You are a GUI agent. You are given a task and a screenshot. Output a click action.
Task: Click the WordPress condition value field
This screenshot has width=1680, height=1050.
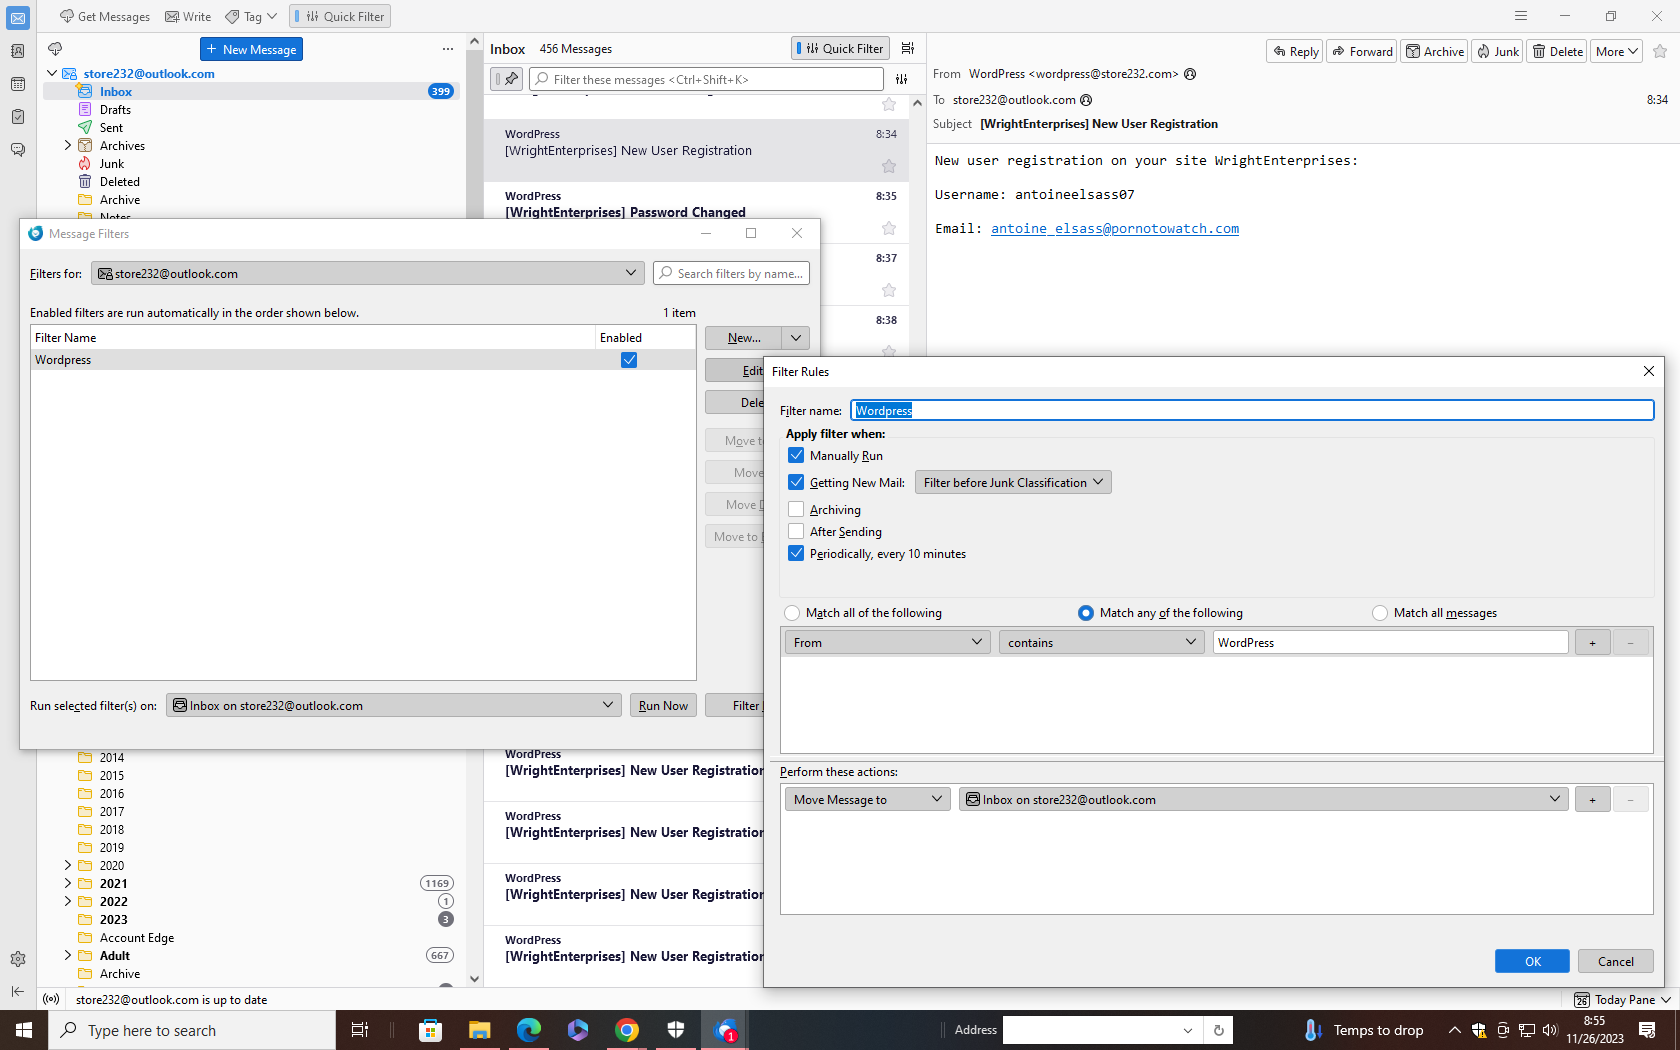click(1390, 642)
